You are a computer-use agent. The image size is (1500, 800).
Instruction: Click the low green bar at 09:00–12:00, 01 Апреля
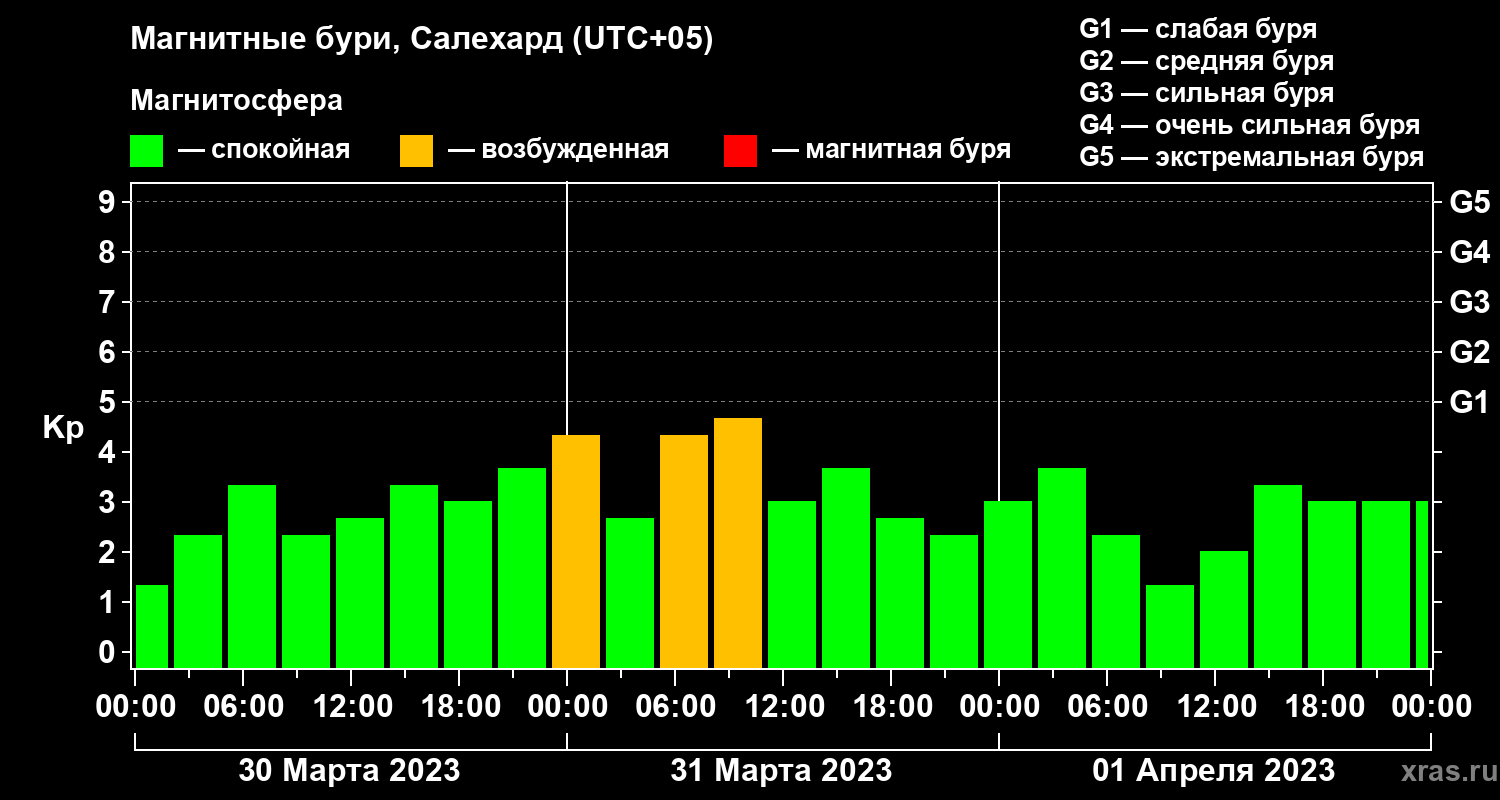pyautogui.click(x=1170, y=626)
